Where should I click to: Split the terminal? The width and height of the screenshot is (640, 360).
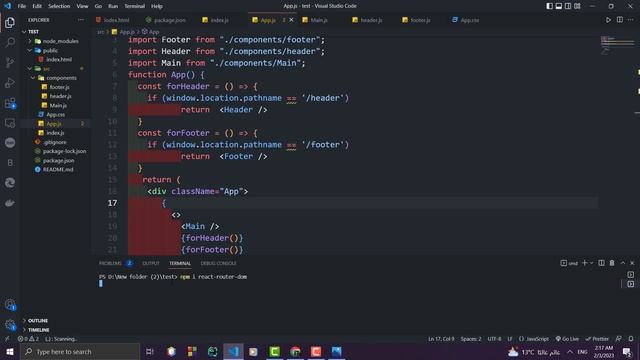click(x=601, y=263)
